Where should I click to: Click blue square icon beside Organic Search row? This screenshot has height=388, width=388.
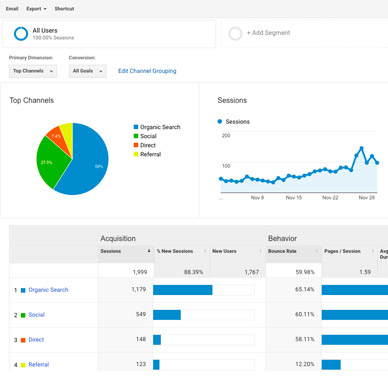coord(23,290)
